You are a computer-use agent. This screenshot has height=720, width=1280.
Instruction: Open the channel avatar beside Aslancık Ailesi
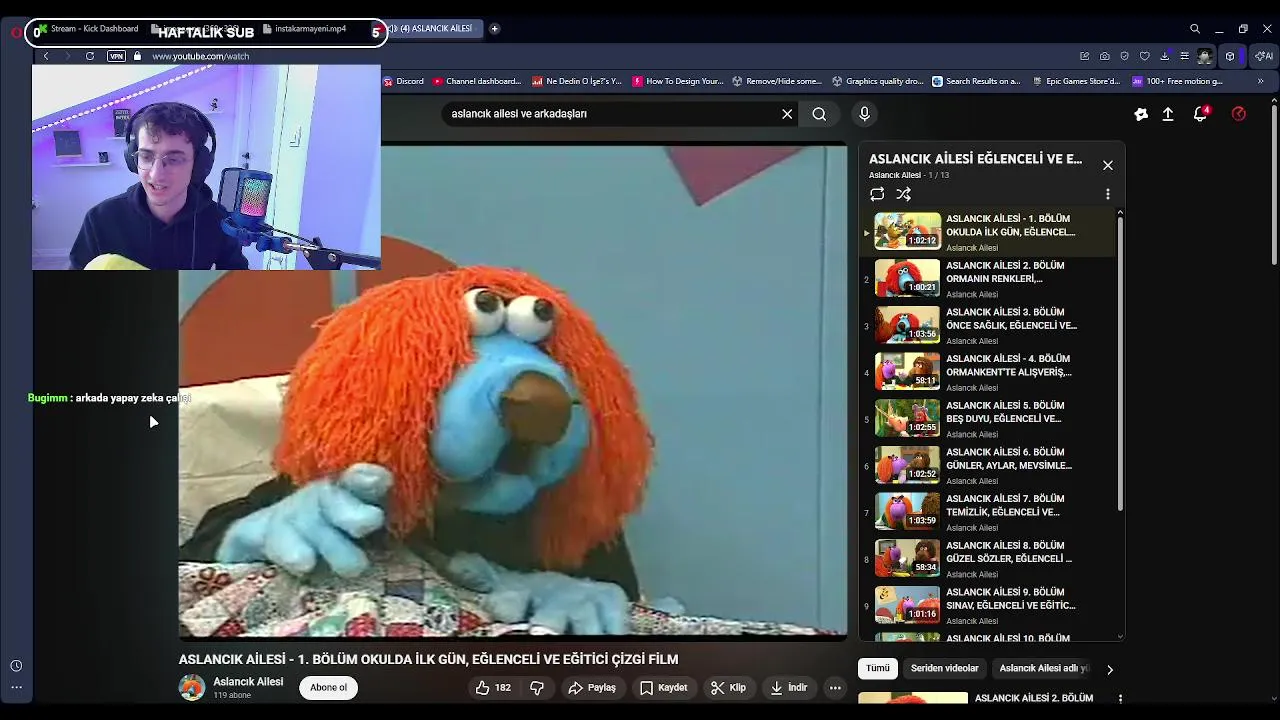191,688
